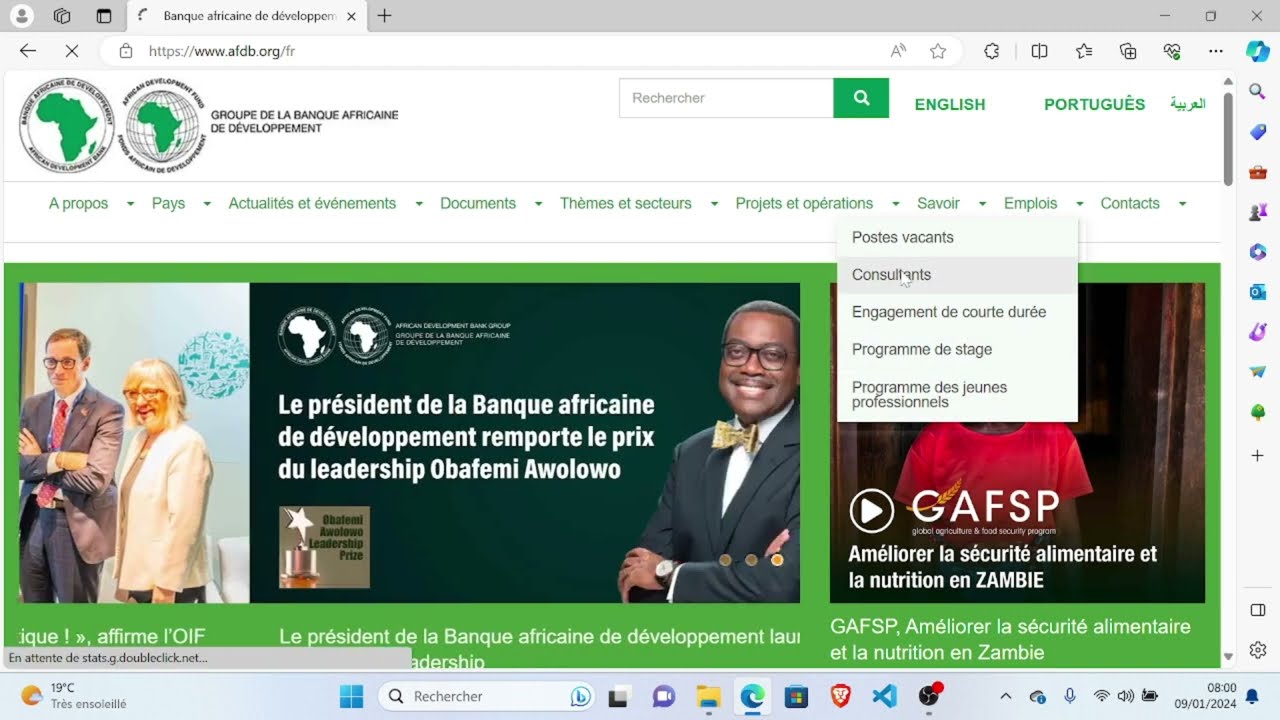Open the Contacts navigation link

pos(1130,203)
